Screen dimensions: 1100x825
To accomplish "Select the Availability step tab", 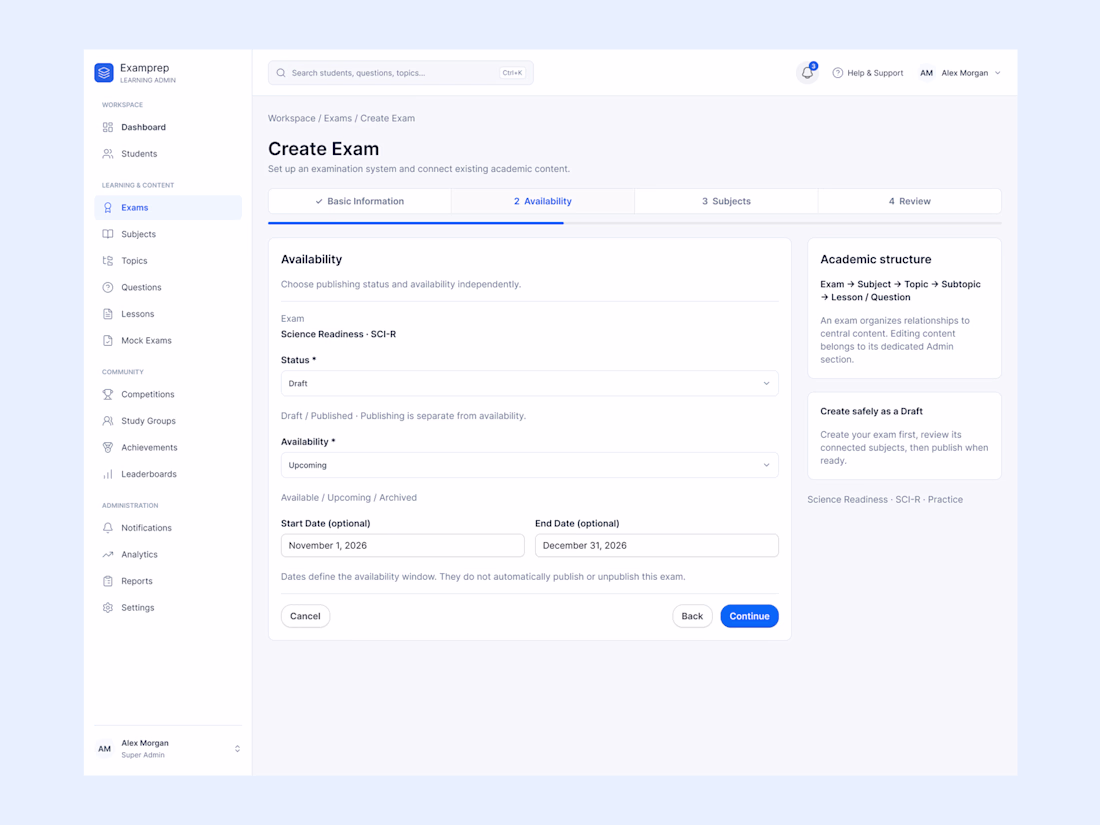I will pos(543,201).
